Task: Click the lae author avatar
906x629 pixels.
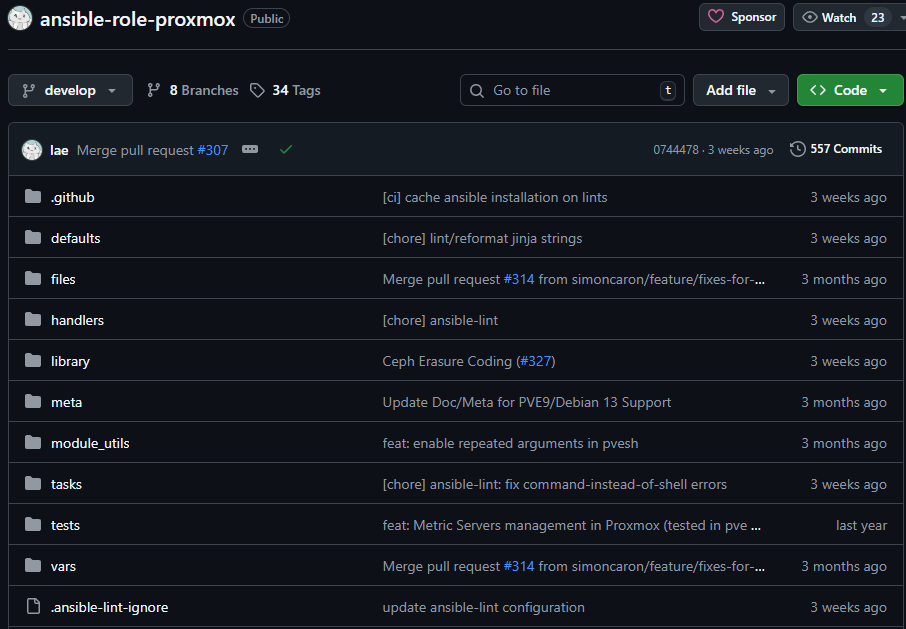Action: [x=32, y=149]
